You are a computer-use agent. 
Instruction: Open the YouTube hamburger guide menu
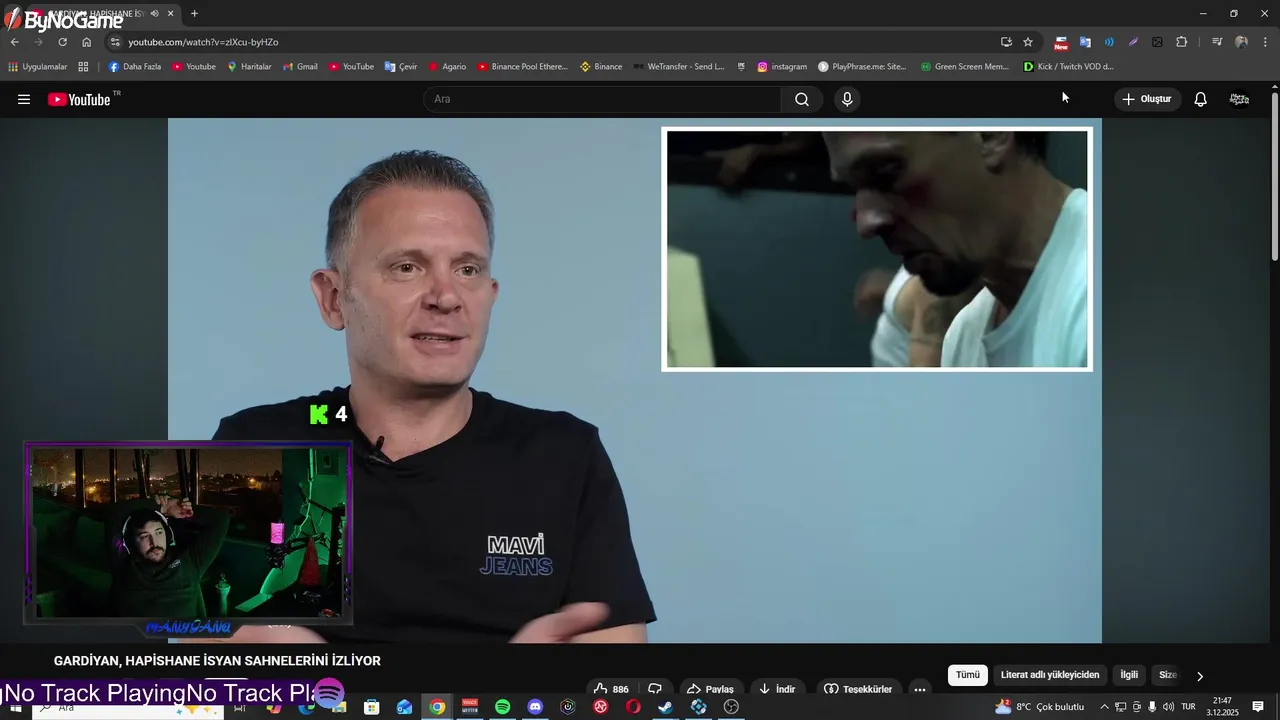(x=24, y=99)
